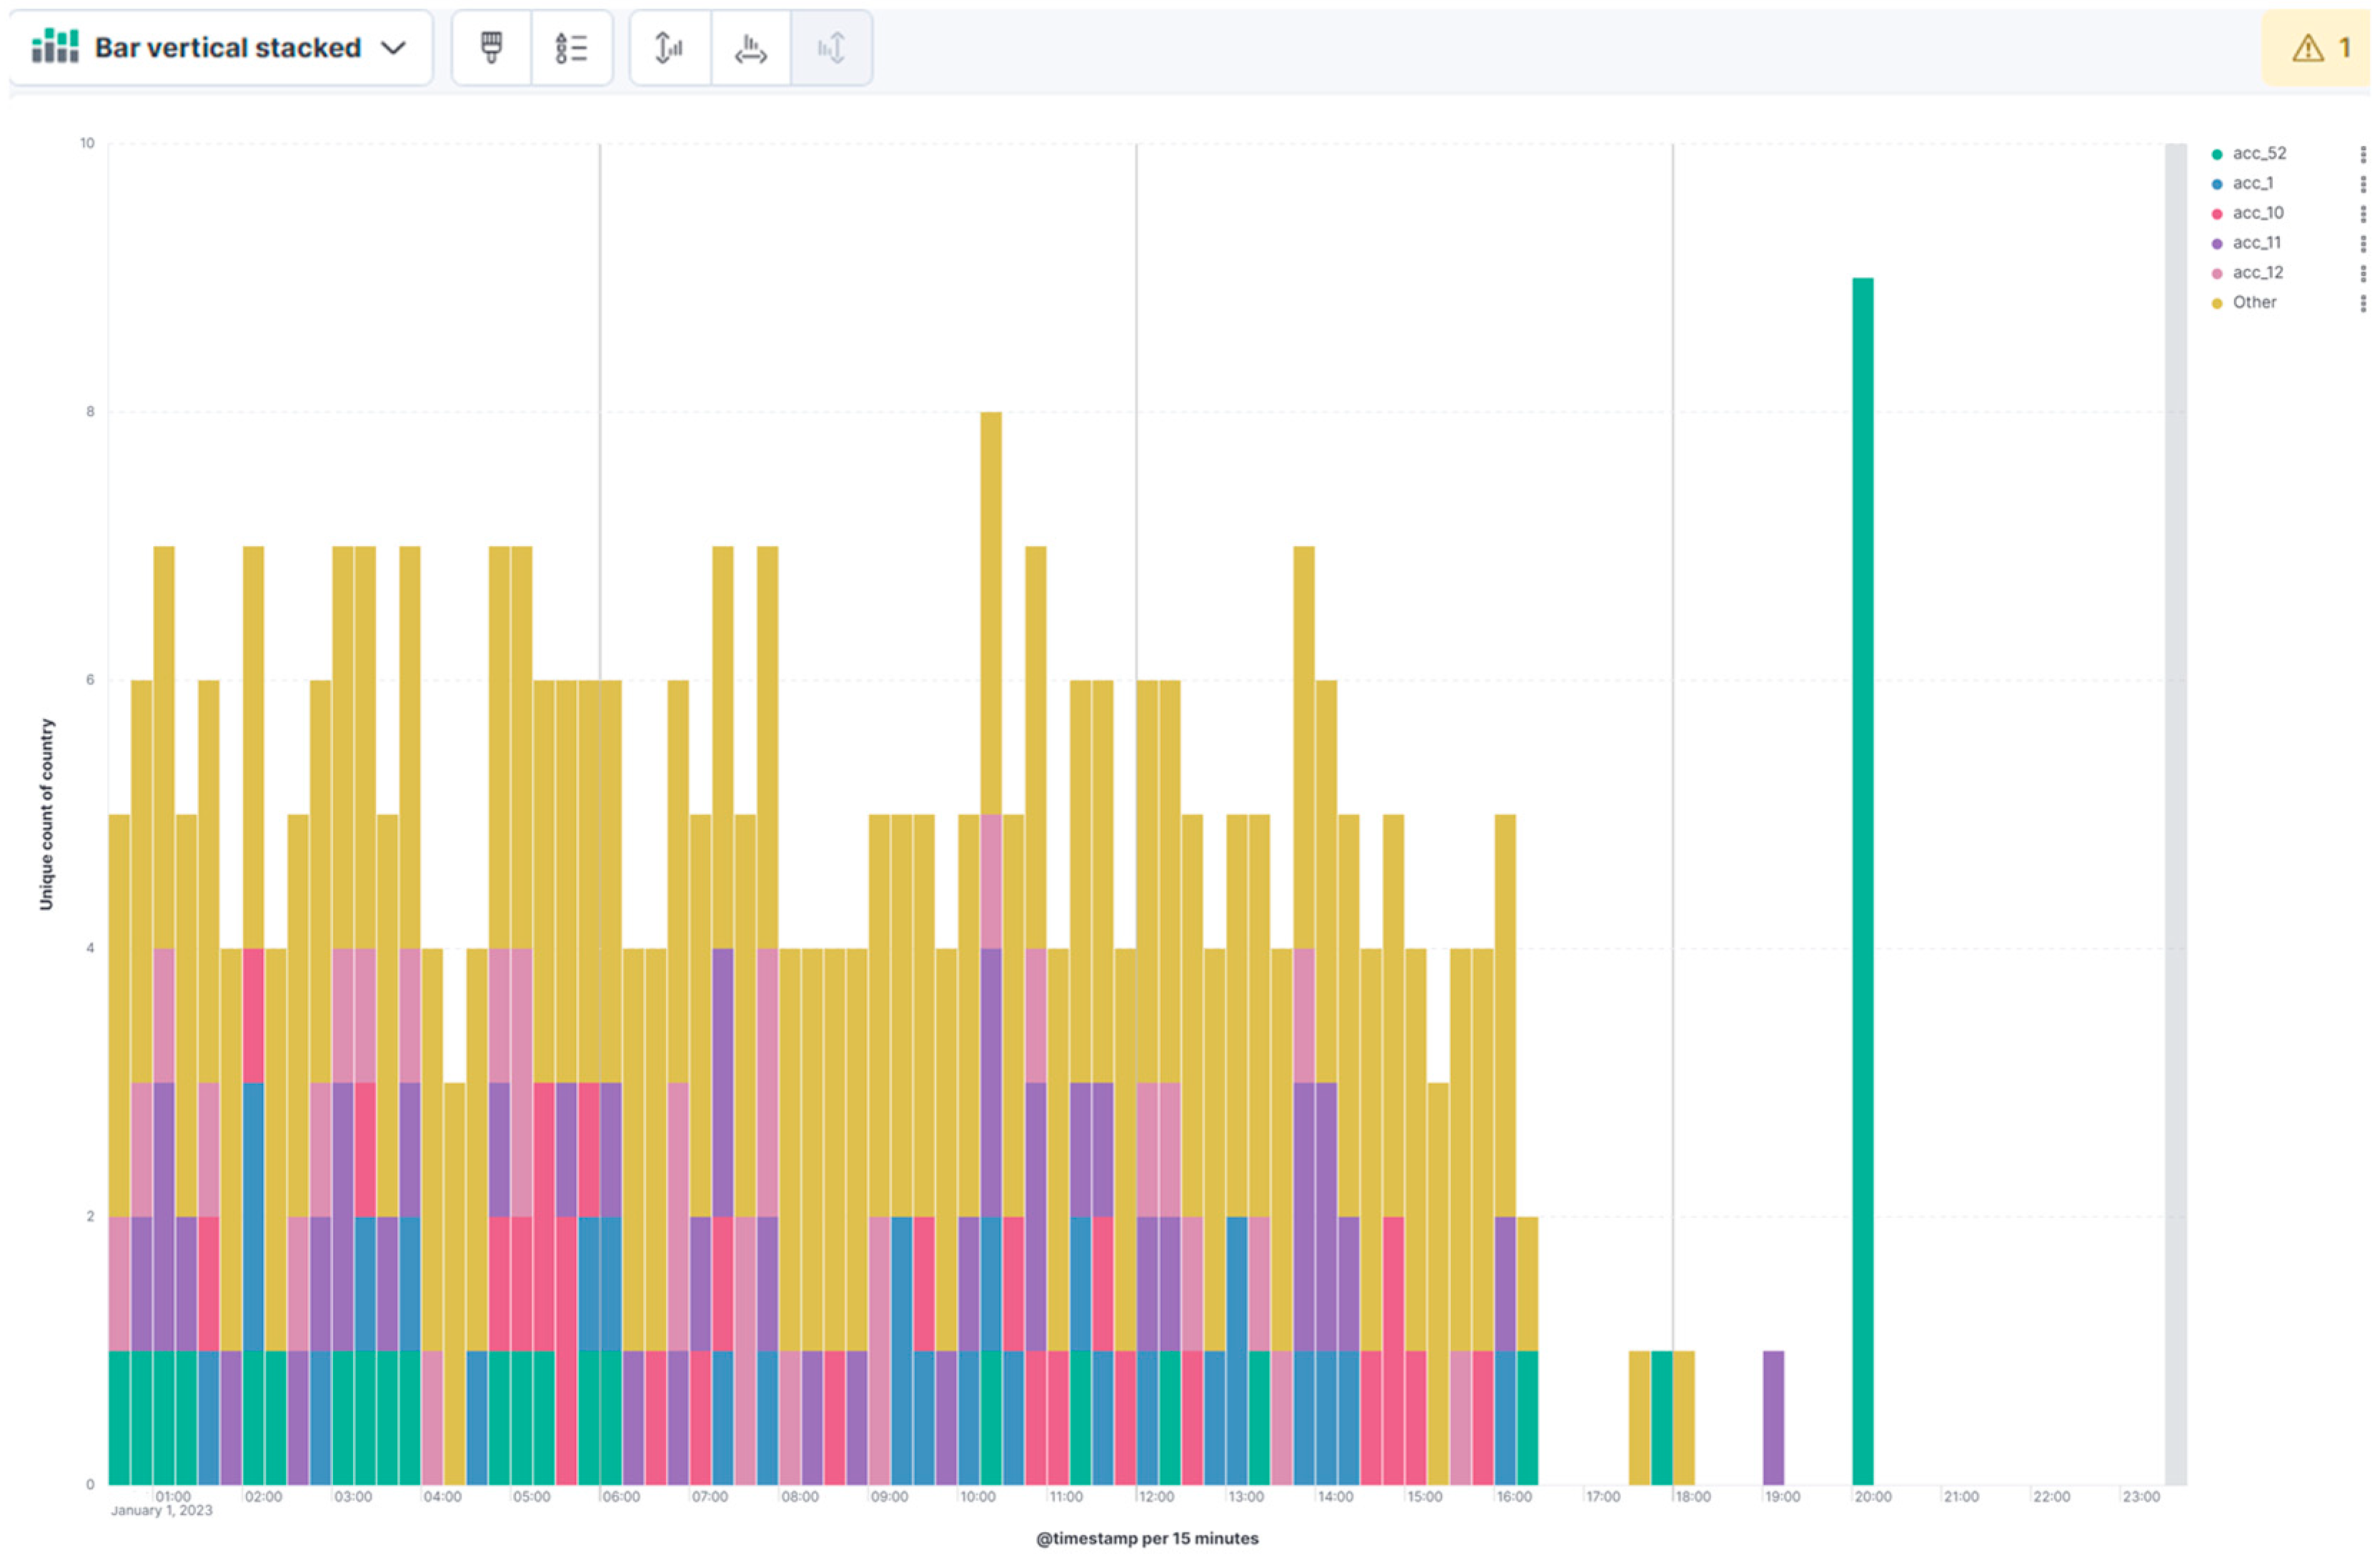Open the Visual options brush menu

click(x=491, y=48)
